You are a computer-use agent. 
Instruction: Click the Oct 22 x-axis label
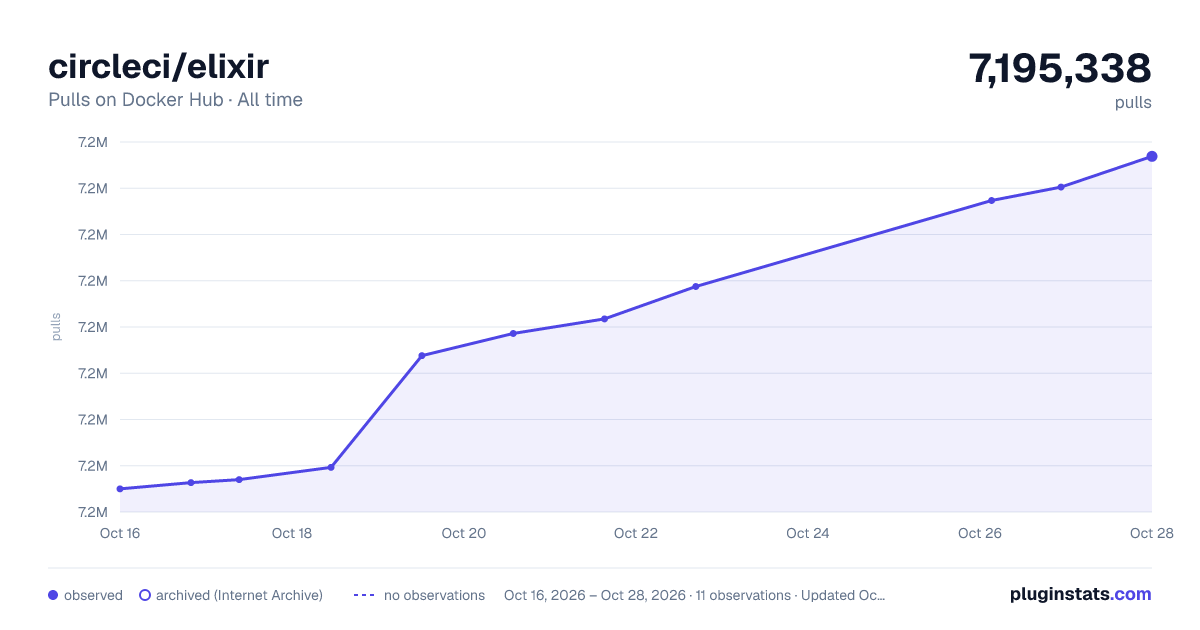click(636, 533)
